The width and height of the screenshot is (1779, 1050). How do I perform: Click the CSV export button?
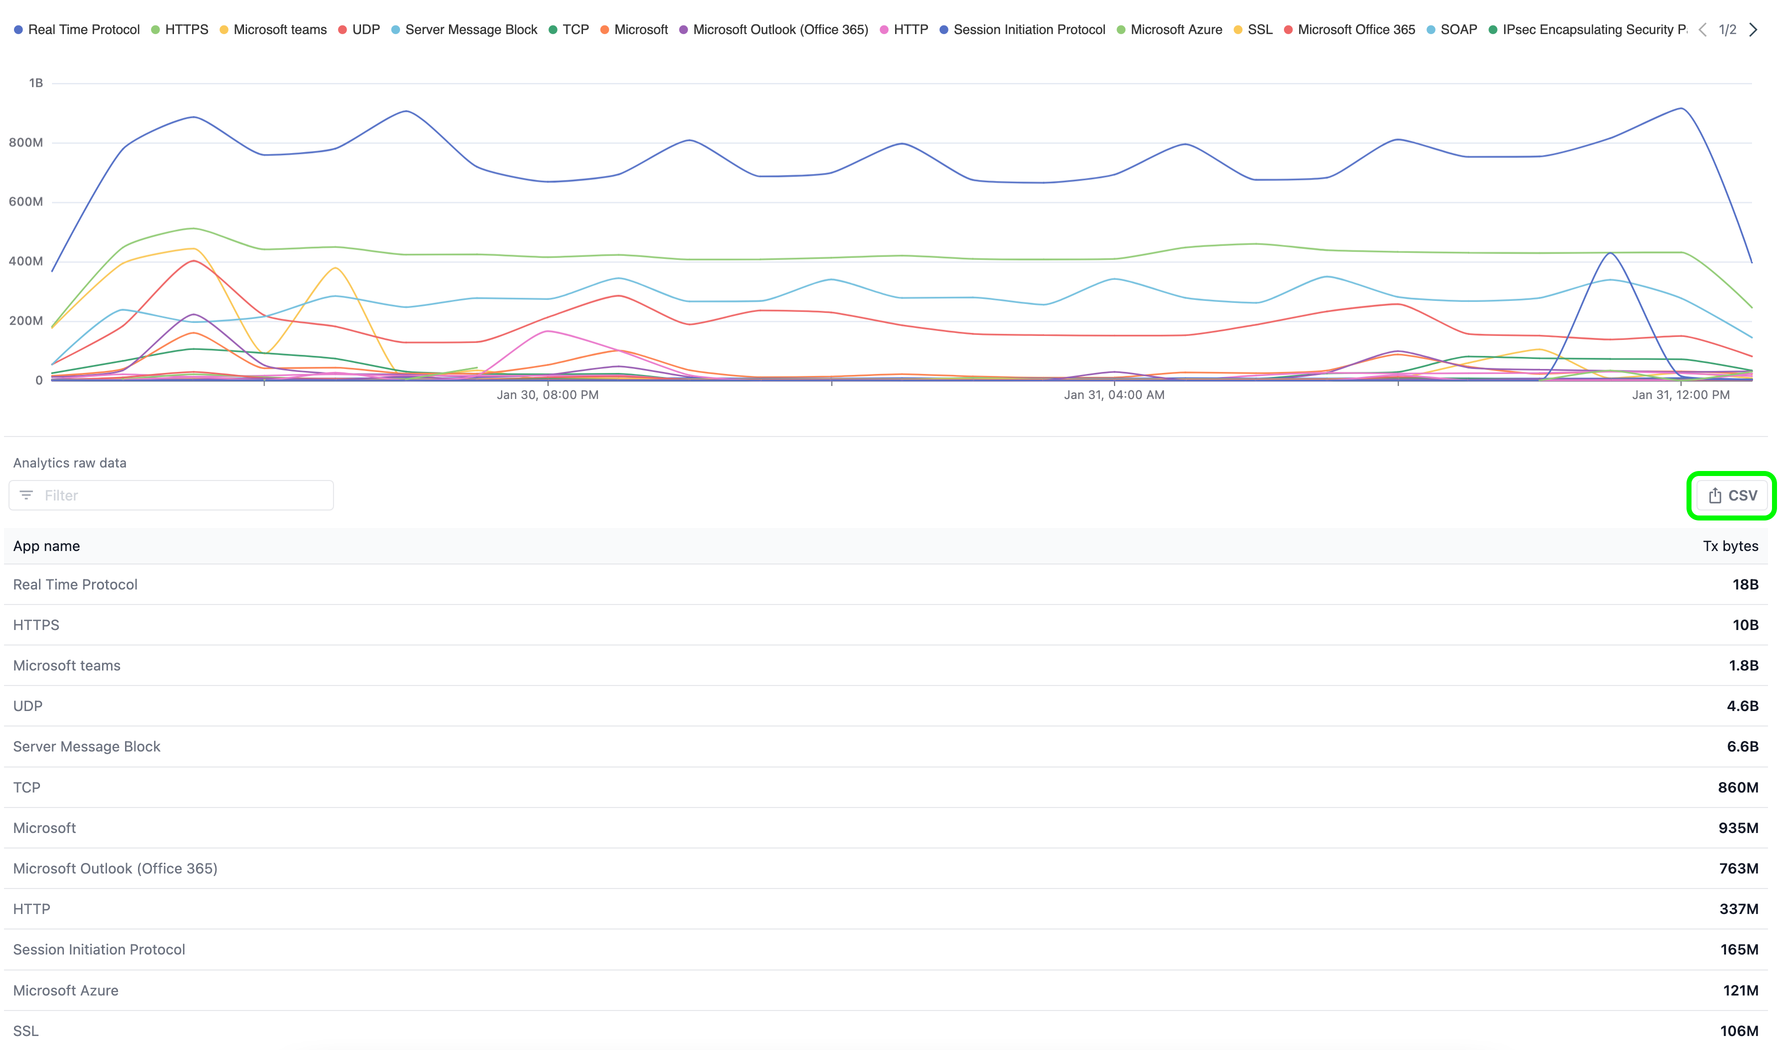pyautogui.click(x=1731, y=496)
